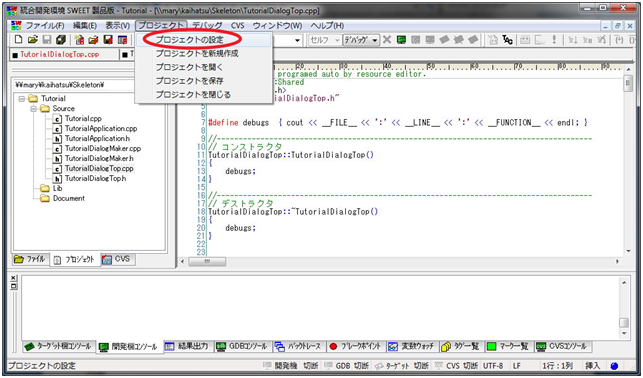Click the Open file folder icon
This screenshot has width=643, height=378.
[x=33, y=39]
